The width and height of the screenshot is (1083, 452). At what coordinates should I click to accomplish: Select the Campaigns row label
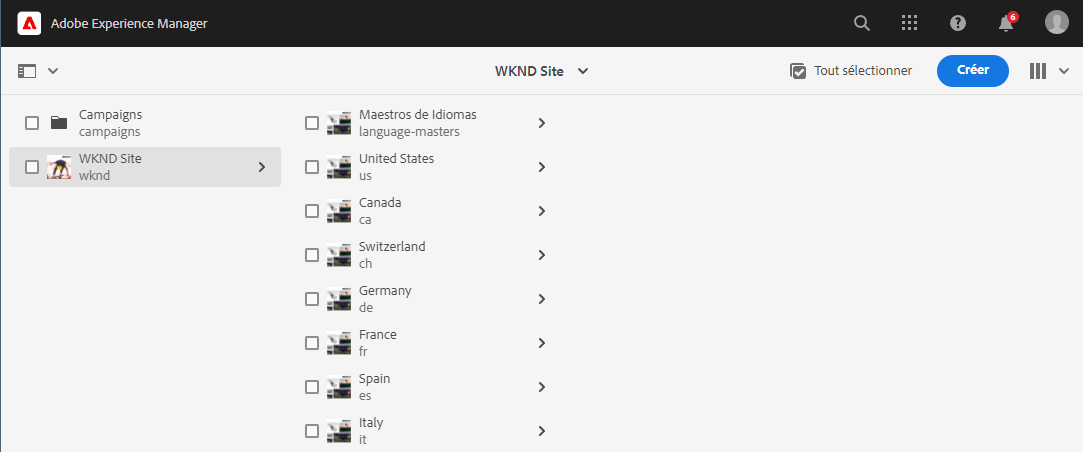[111, 115]
